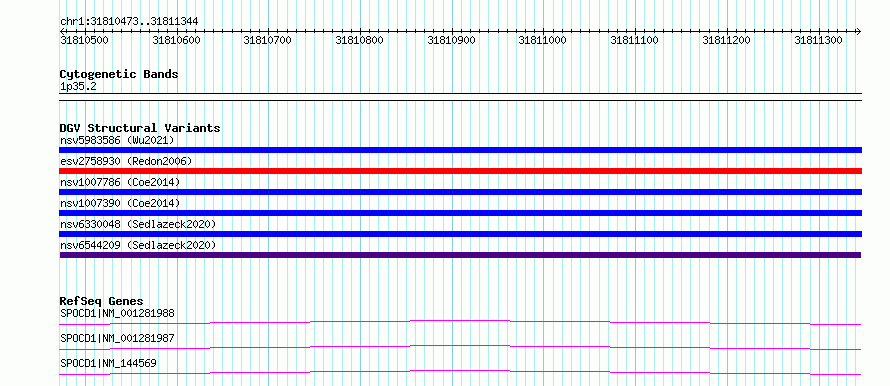Click ruler position 31811100
Image resolution: width=890 pixels, height=386 pixels.
[x=635, y=40]
